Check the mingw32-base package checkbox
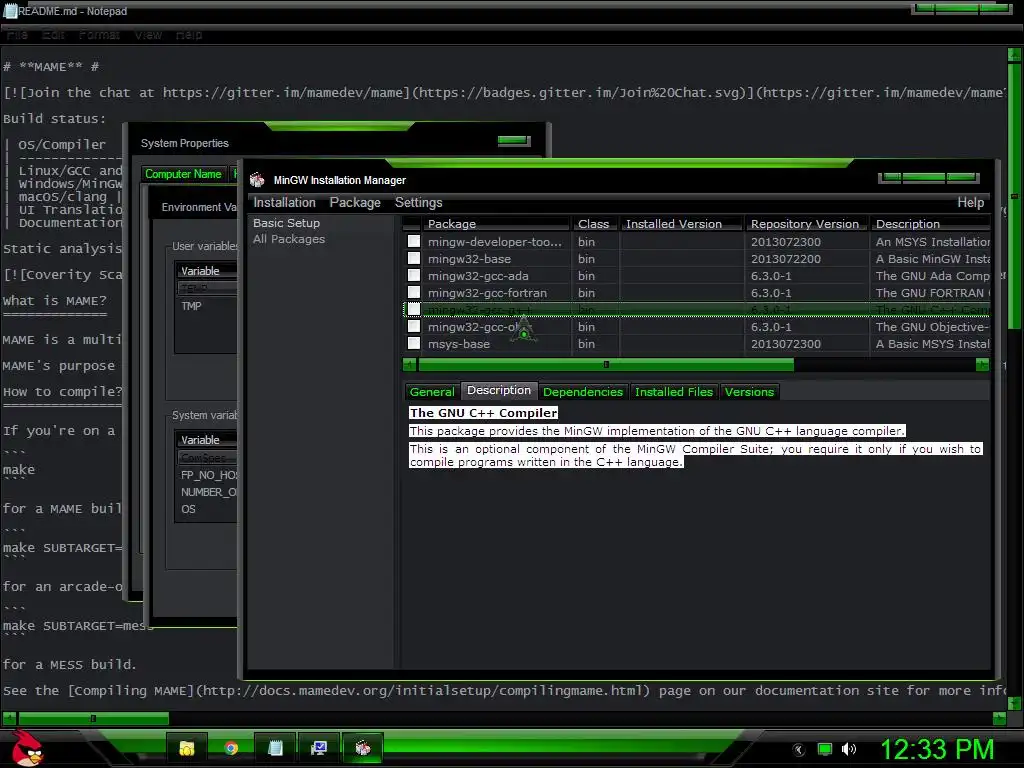1024x768 pixels. click(414, 258)
